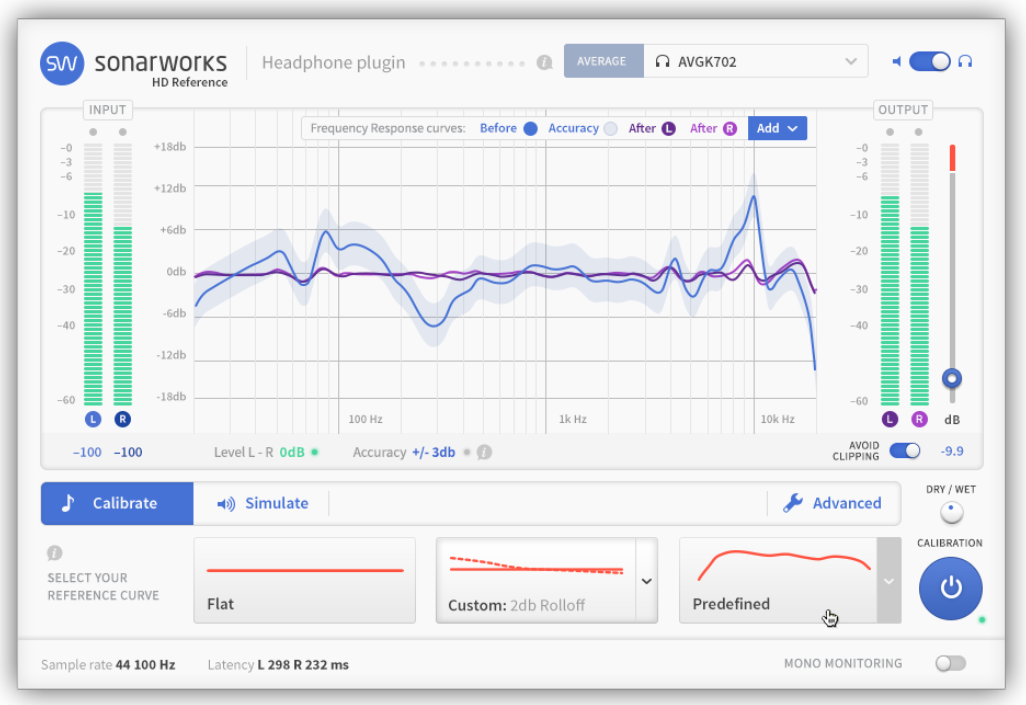Viewport: 1026px width, 705px height.
Task: Expand the Custom curve dropdown arrow
Action: [646, 581]
